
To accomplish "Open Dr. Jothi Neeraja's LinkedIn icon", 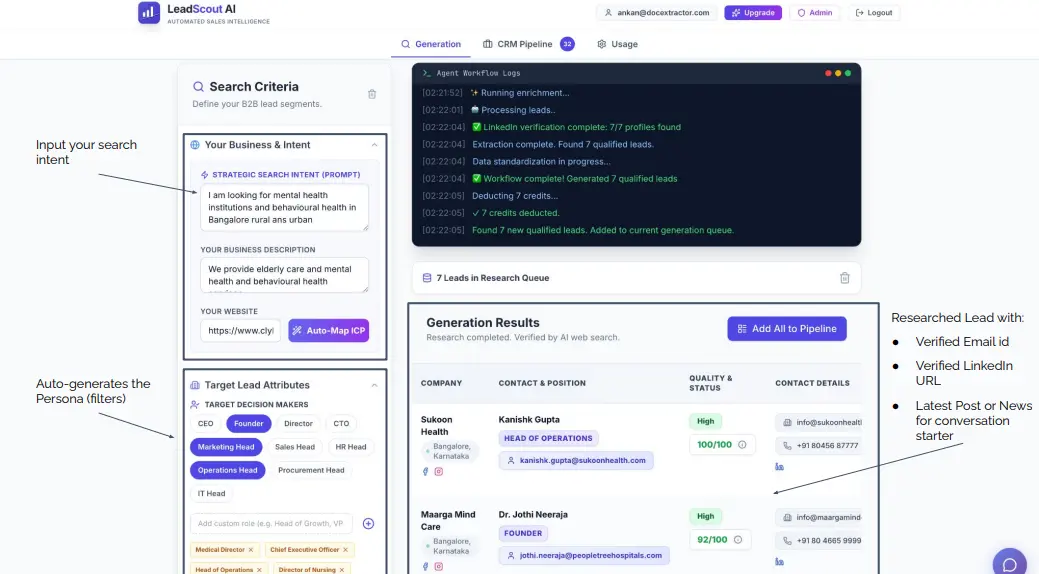I will coord(779,561).
